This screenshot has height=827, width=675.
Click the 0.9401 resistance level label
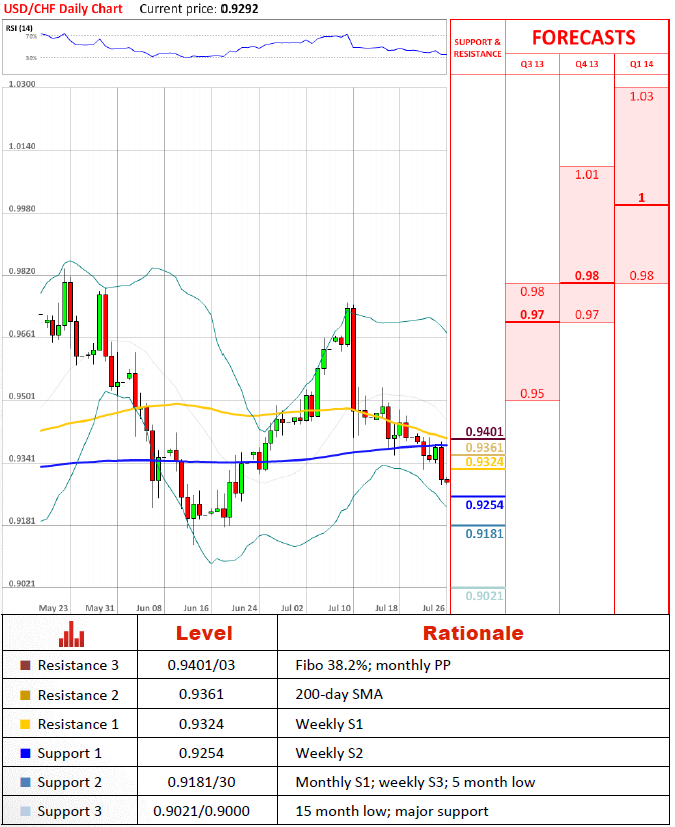[x=484, y=432]
